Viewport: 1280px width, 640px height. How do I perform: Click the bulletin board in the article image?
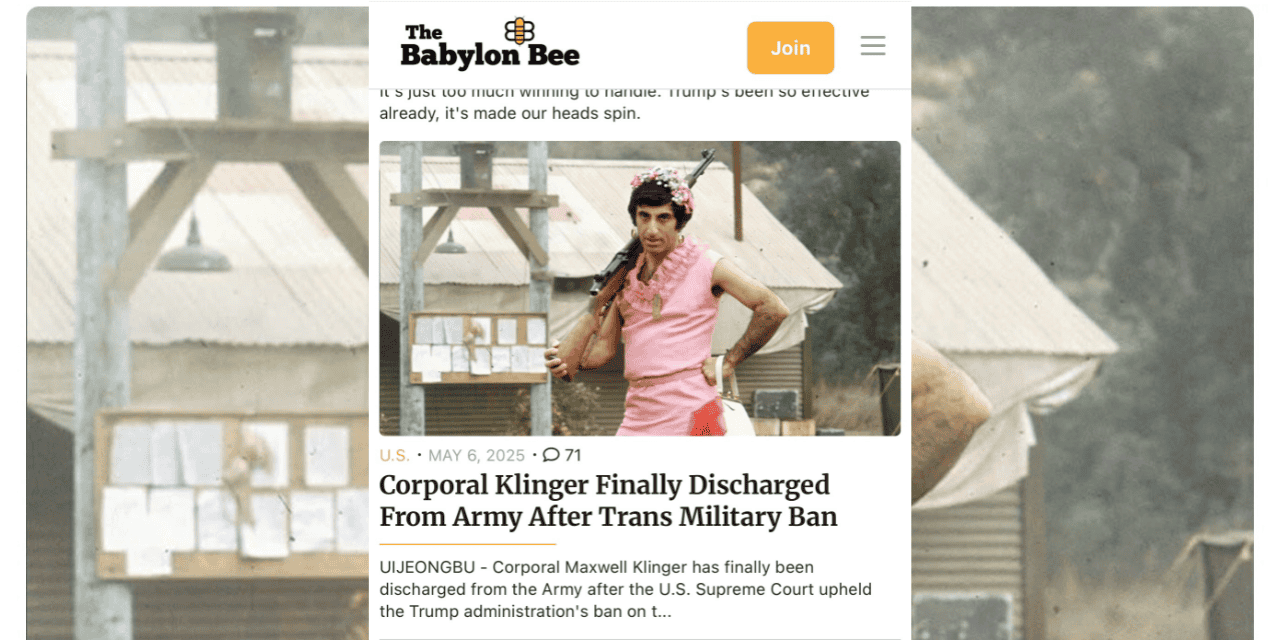click(479, 348)
